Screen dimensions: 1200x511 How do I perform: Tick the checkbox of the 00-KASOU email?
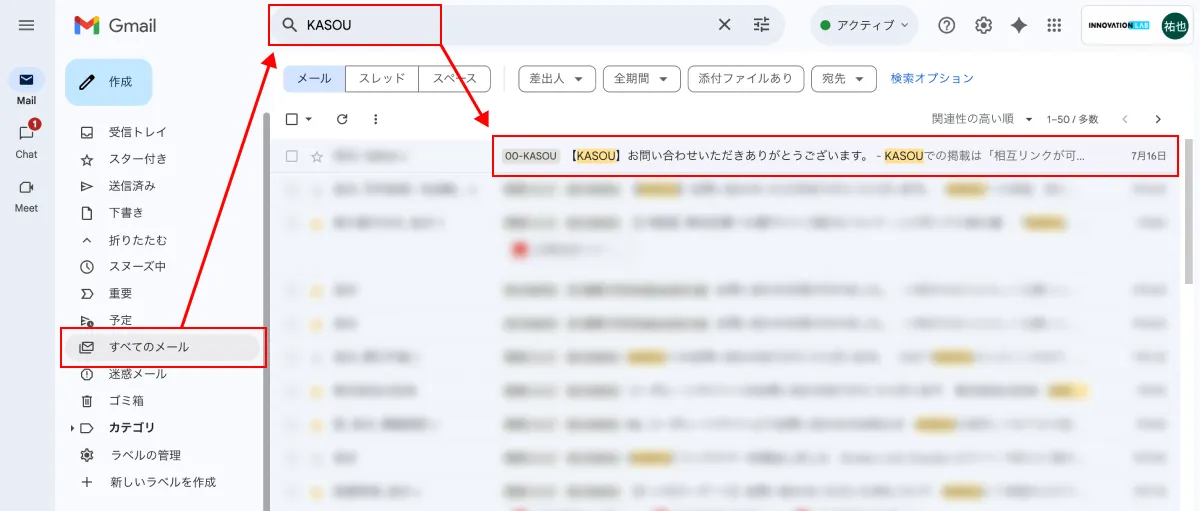292,156
